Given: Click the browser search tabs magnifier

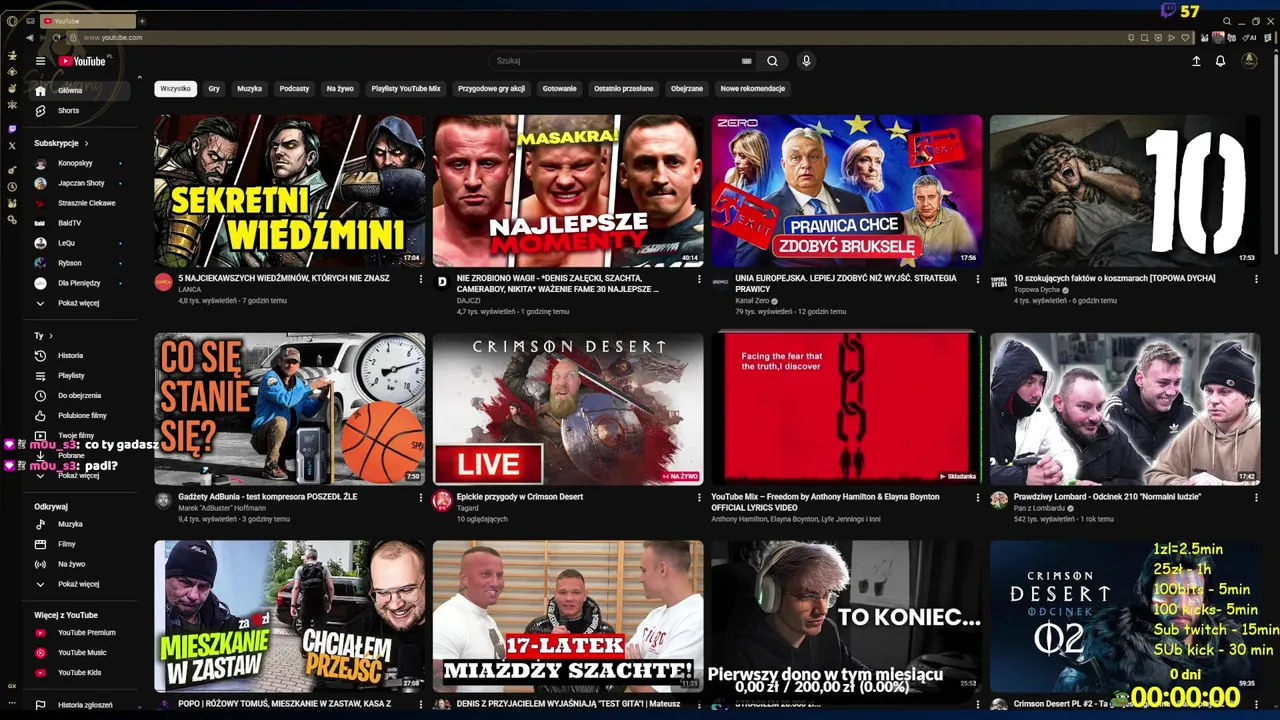Looking at the screenshot, I should [x=1227, y=21].
